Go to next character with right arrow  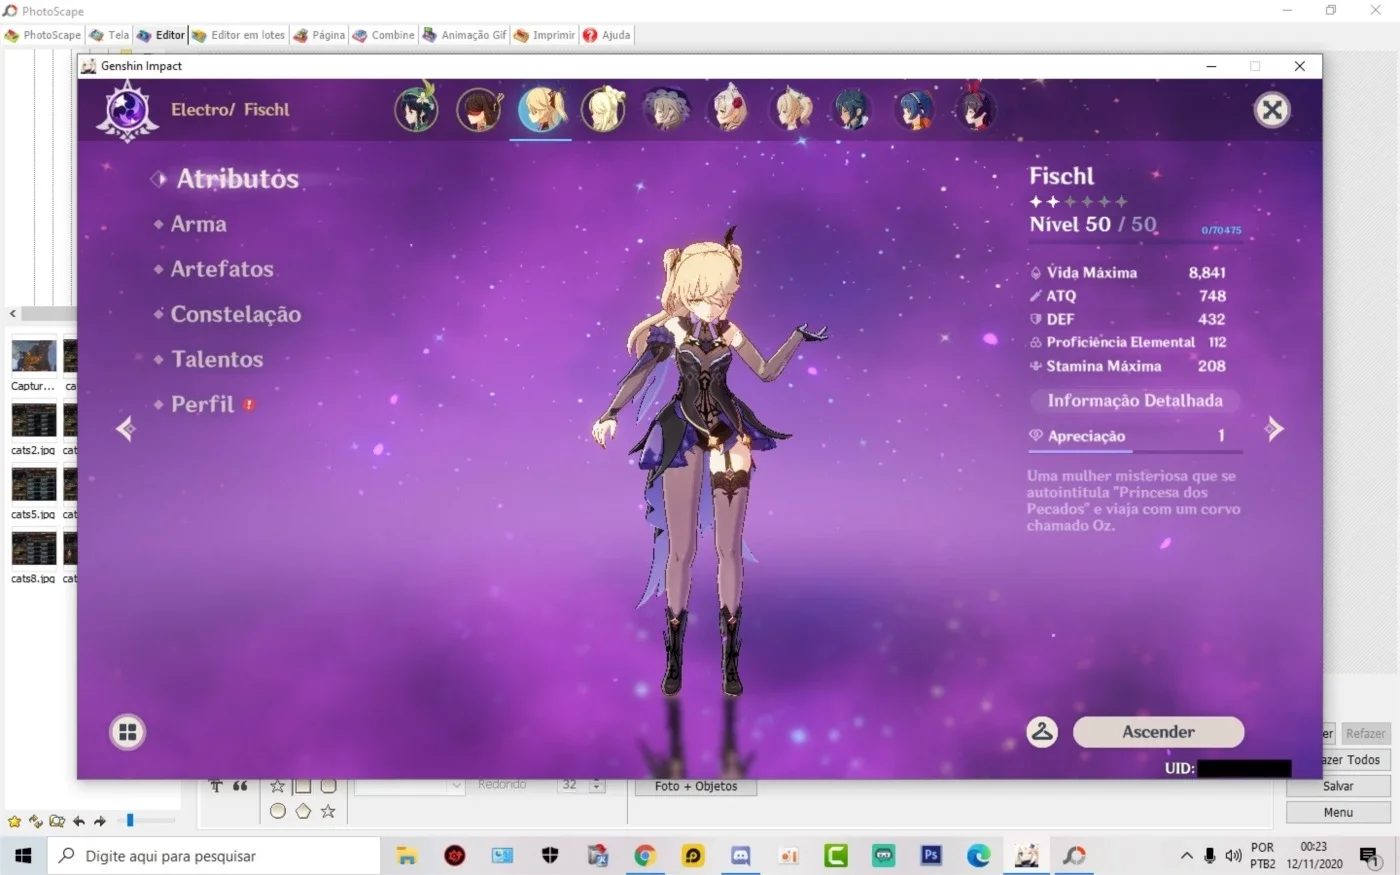pyautogui.click(x=1274, y=429)
